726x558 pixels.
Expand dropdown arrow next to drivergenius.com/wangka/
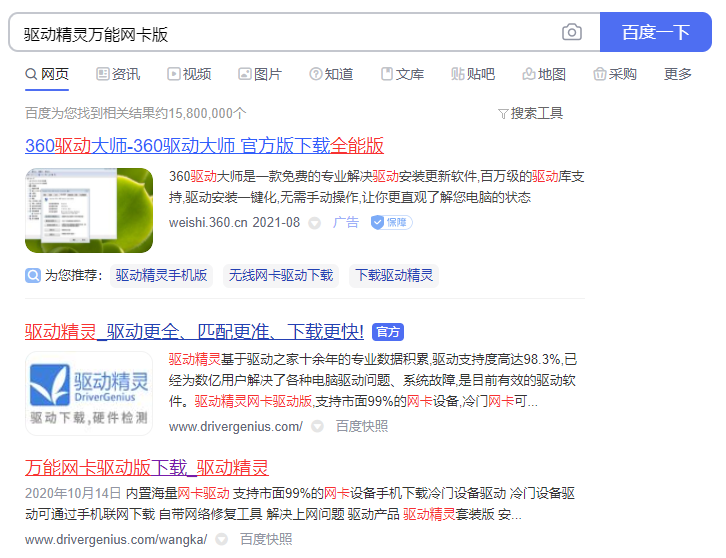pos(222,539)
